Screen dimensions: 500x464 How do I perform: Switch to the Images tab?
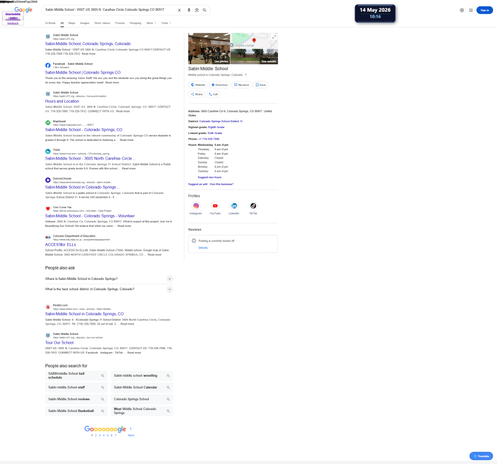[85, 23]
